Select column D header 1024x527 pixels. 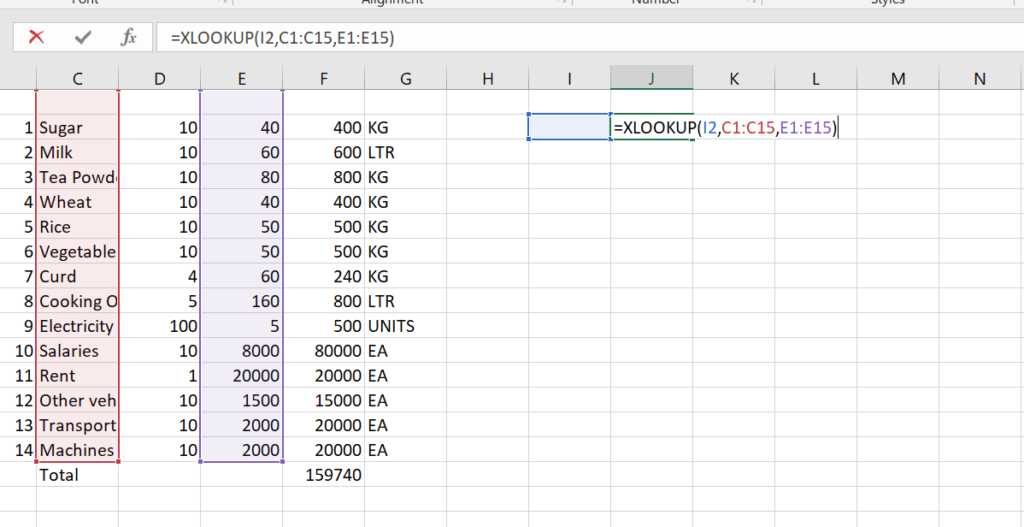[160, 79]
